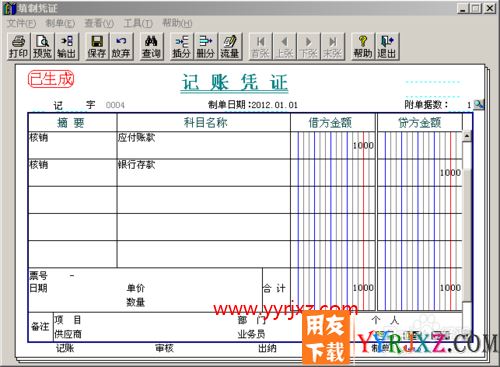This screenshot has width=500, height=367.
Task: Open the 工具 menu
Action: point(138,23)
